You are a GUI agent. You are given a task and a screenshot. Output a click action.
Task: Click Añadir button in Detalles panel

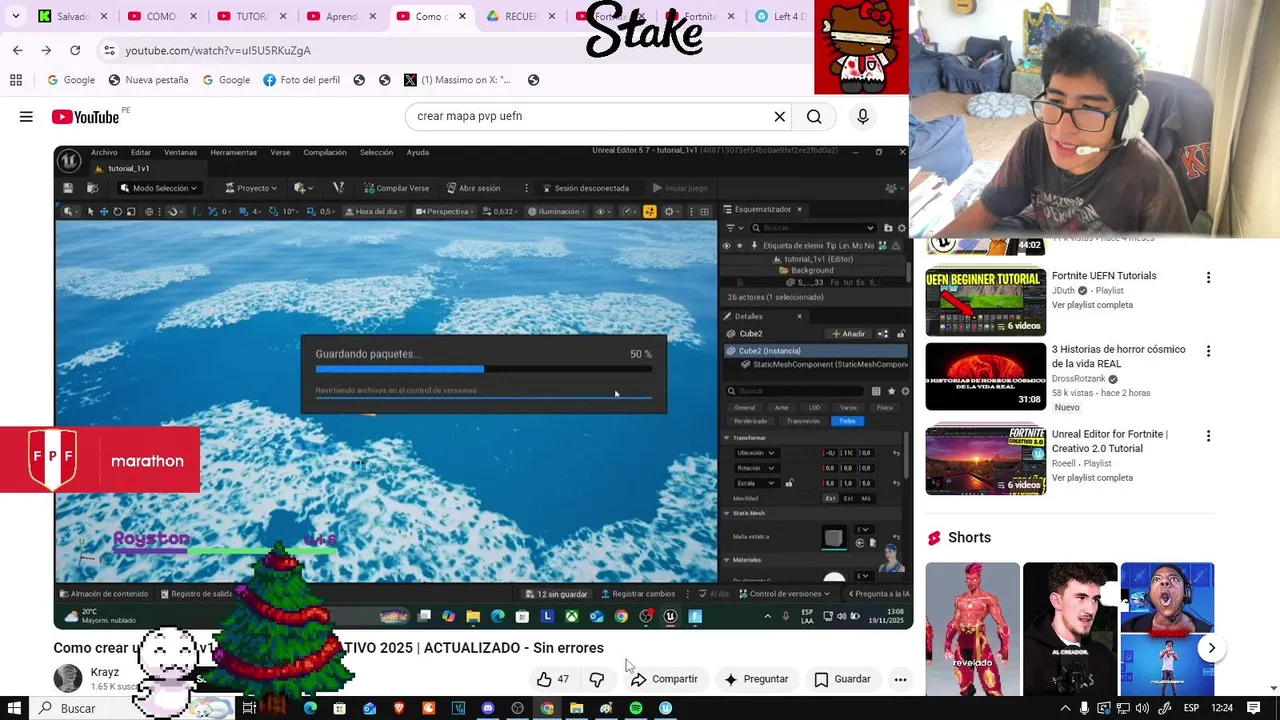coord(848,333)
